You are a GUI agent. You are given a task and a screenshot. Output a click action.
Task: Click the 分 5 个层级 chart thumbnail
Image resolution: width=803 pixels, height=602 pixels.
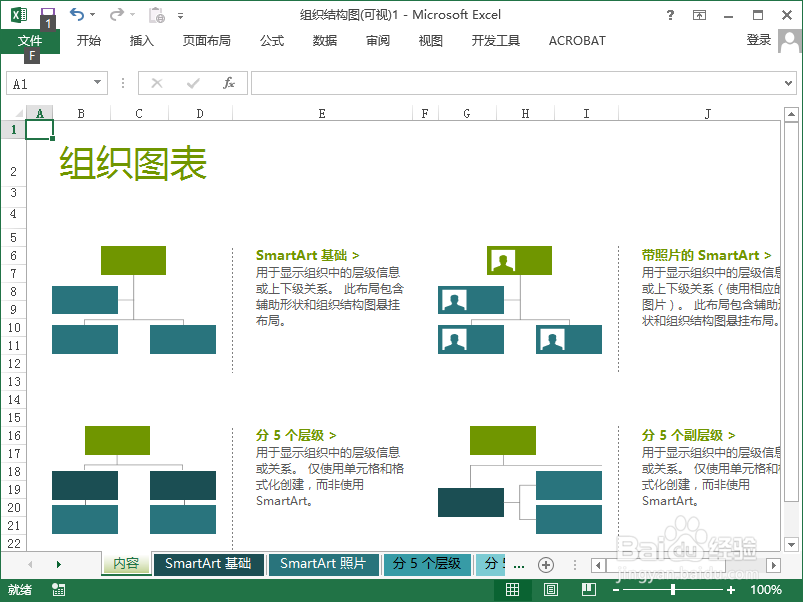tap(134, 480)
